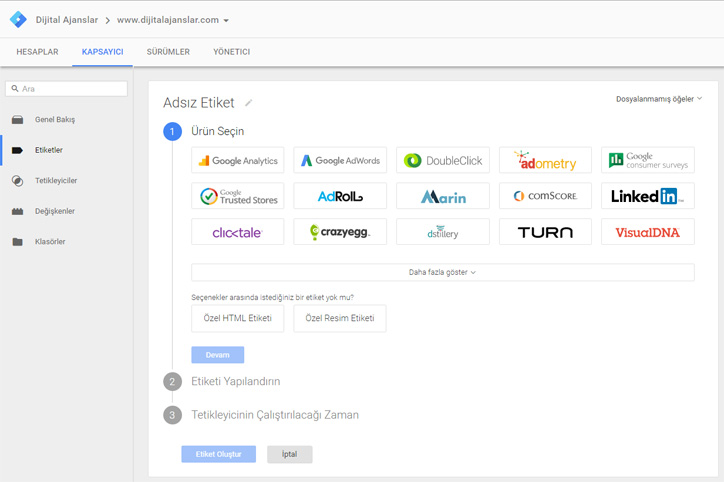Open step 3 Tetikleyicinin Çalıştırılacağı Zaman
724x482 pixels.
coord(275,415)
